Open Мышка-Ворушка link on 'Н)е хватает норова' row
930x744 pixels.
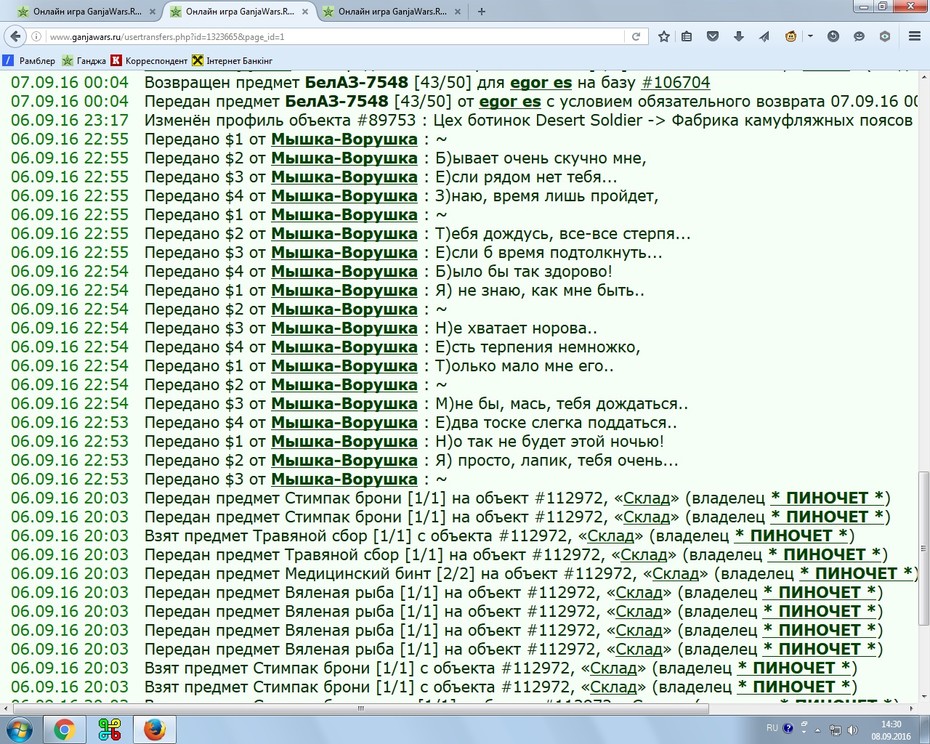344,328
